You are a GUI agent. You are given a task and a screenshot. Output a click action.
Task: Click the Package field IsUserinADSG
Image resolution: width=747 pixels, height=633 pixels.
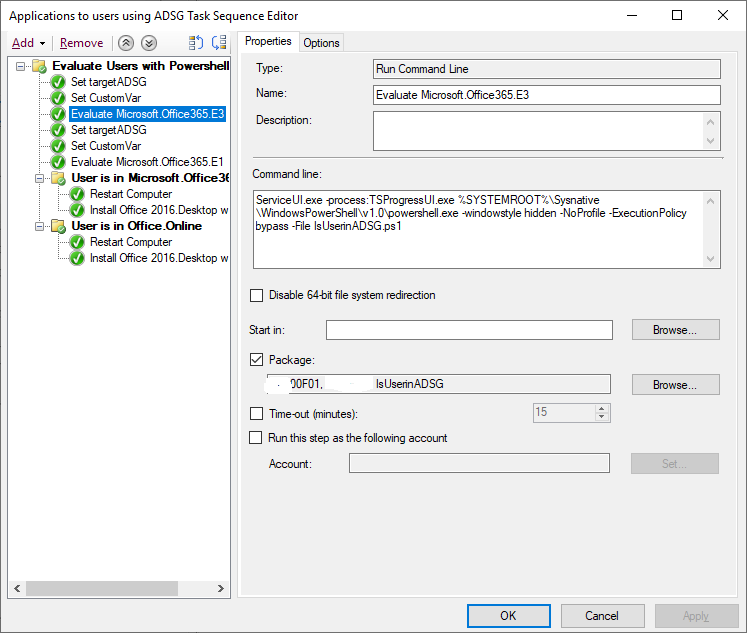(438, 384)
